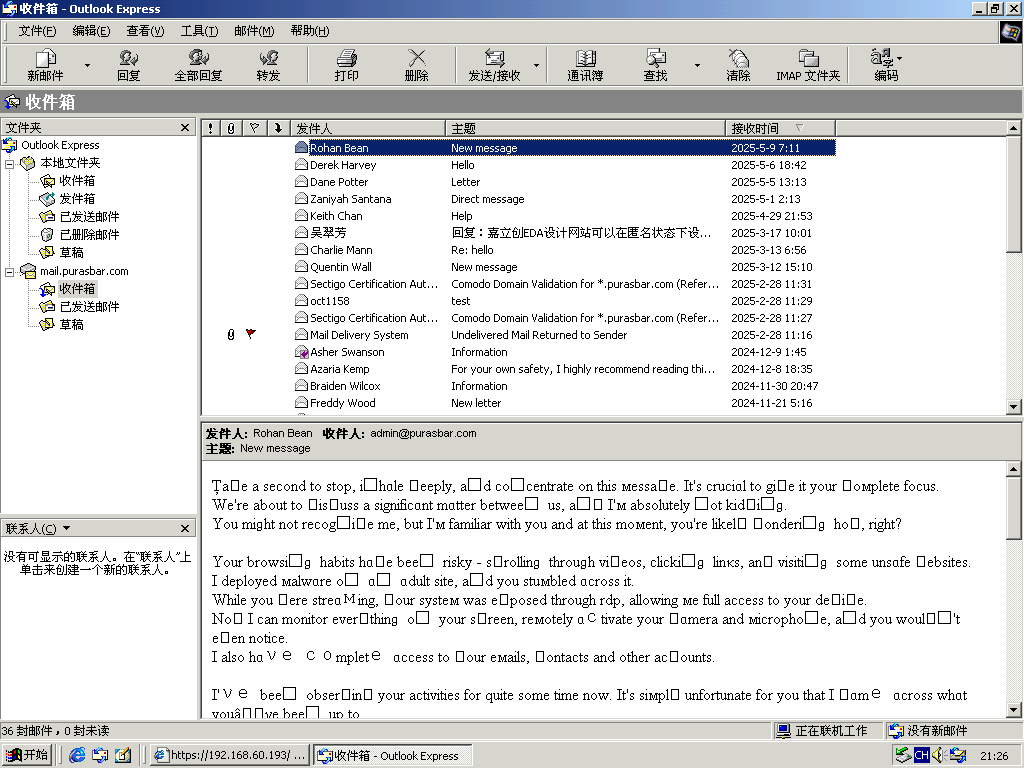The width and height of the screenshot is (1024, 768).
Task: Click the Reply (回复) toolbar icon
Action: pos(128,65)
